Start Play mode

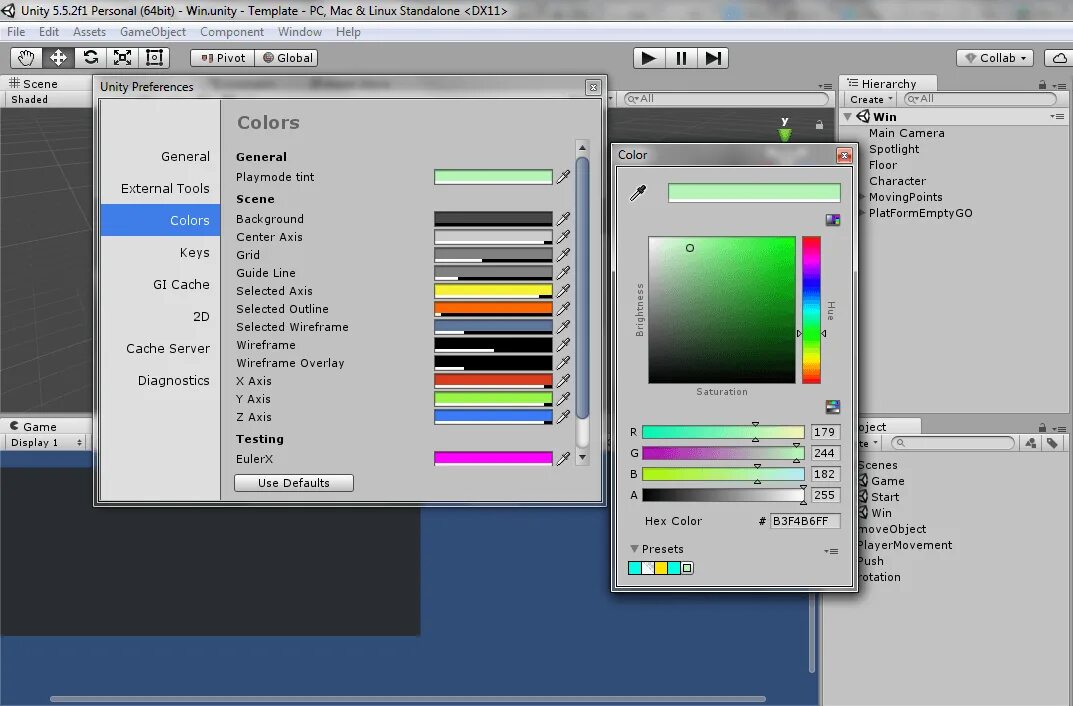pos(649,58)
